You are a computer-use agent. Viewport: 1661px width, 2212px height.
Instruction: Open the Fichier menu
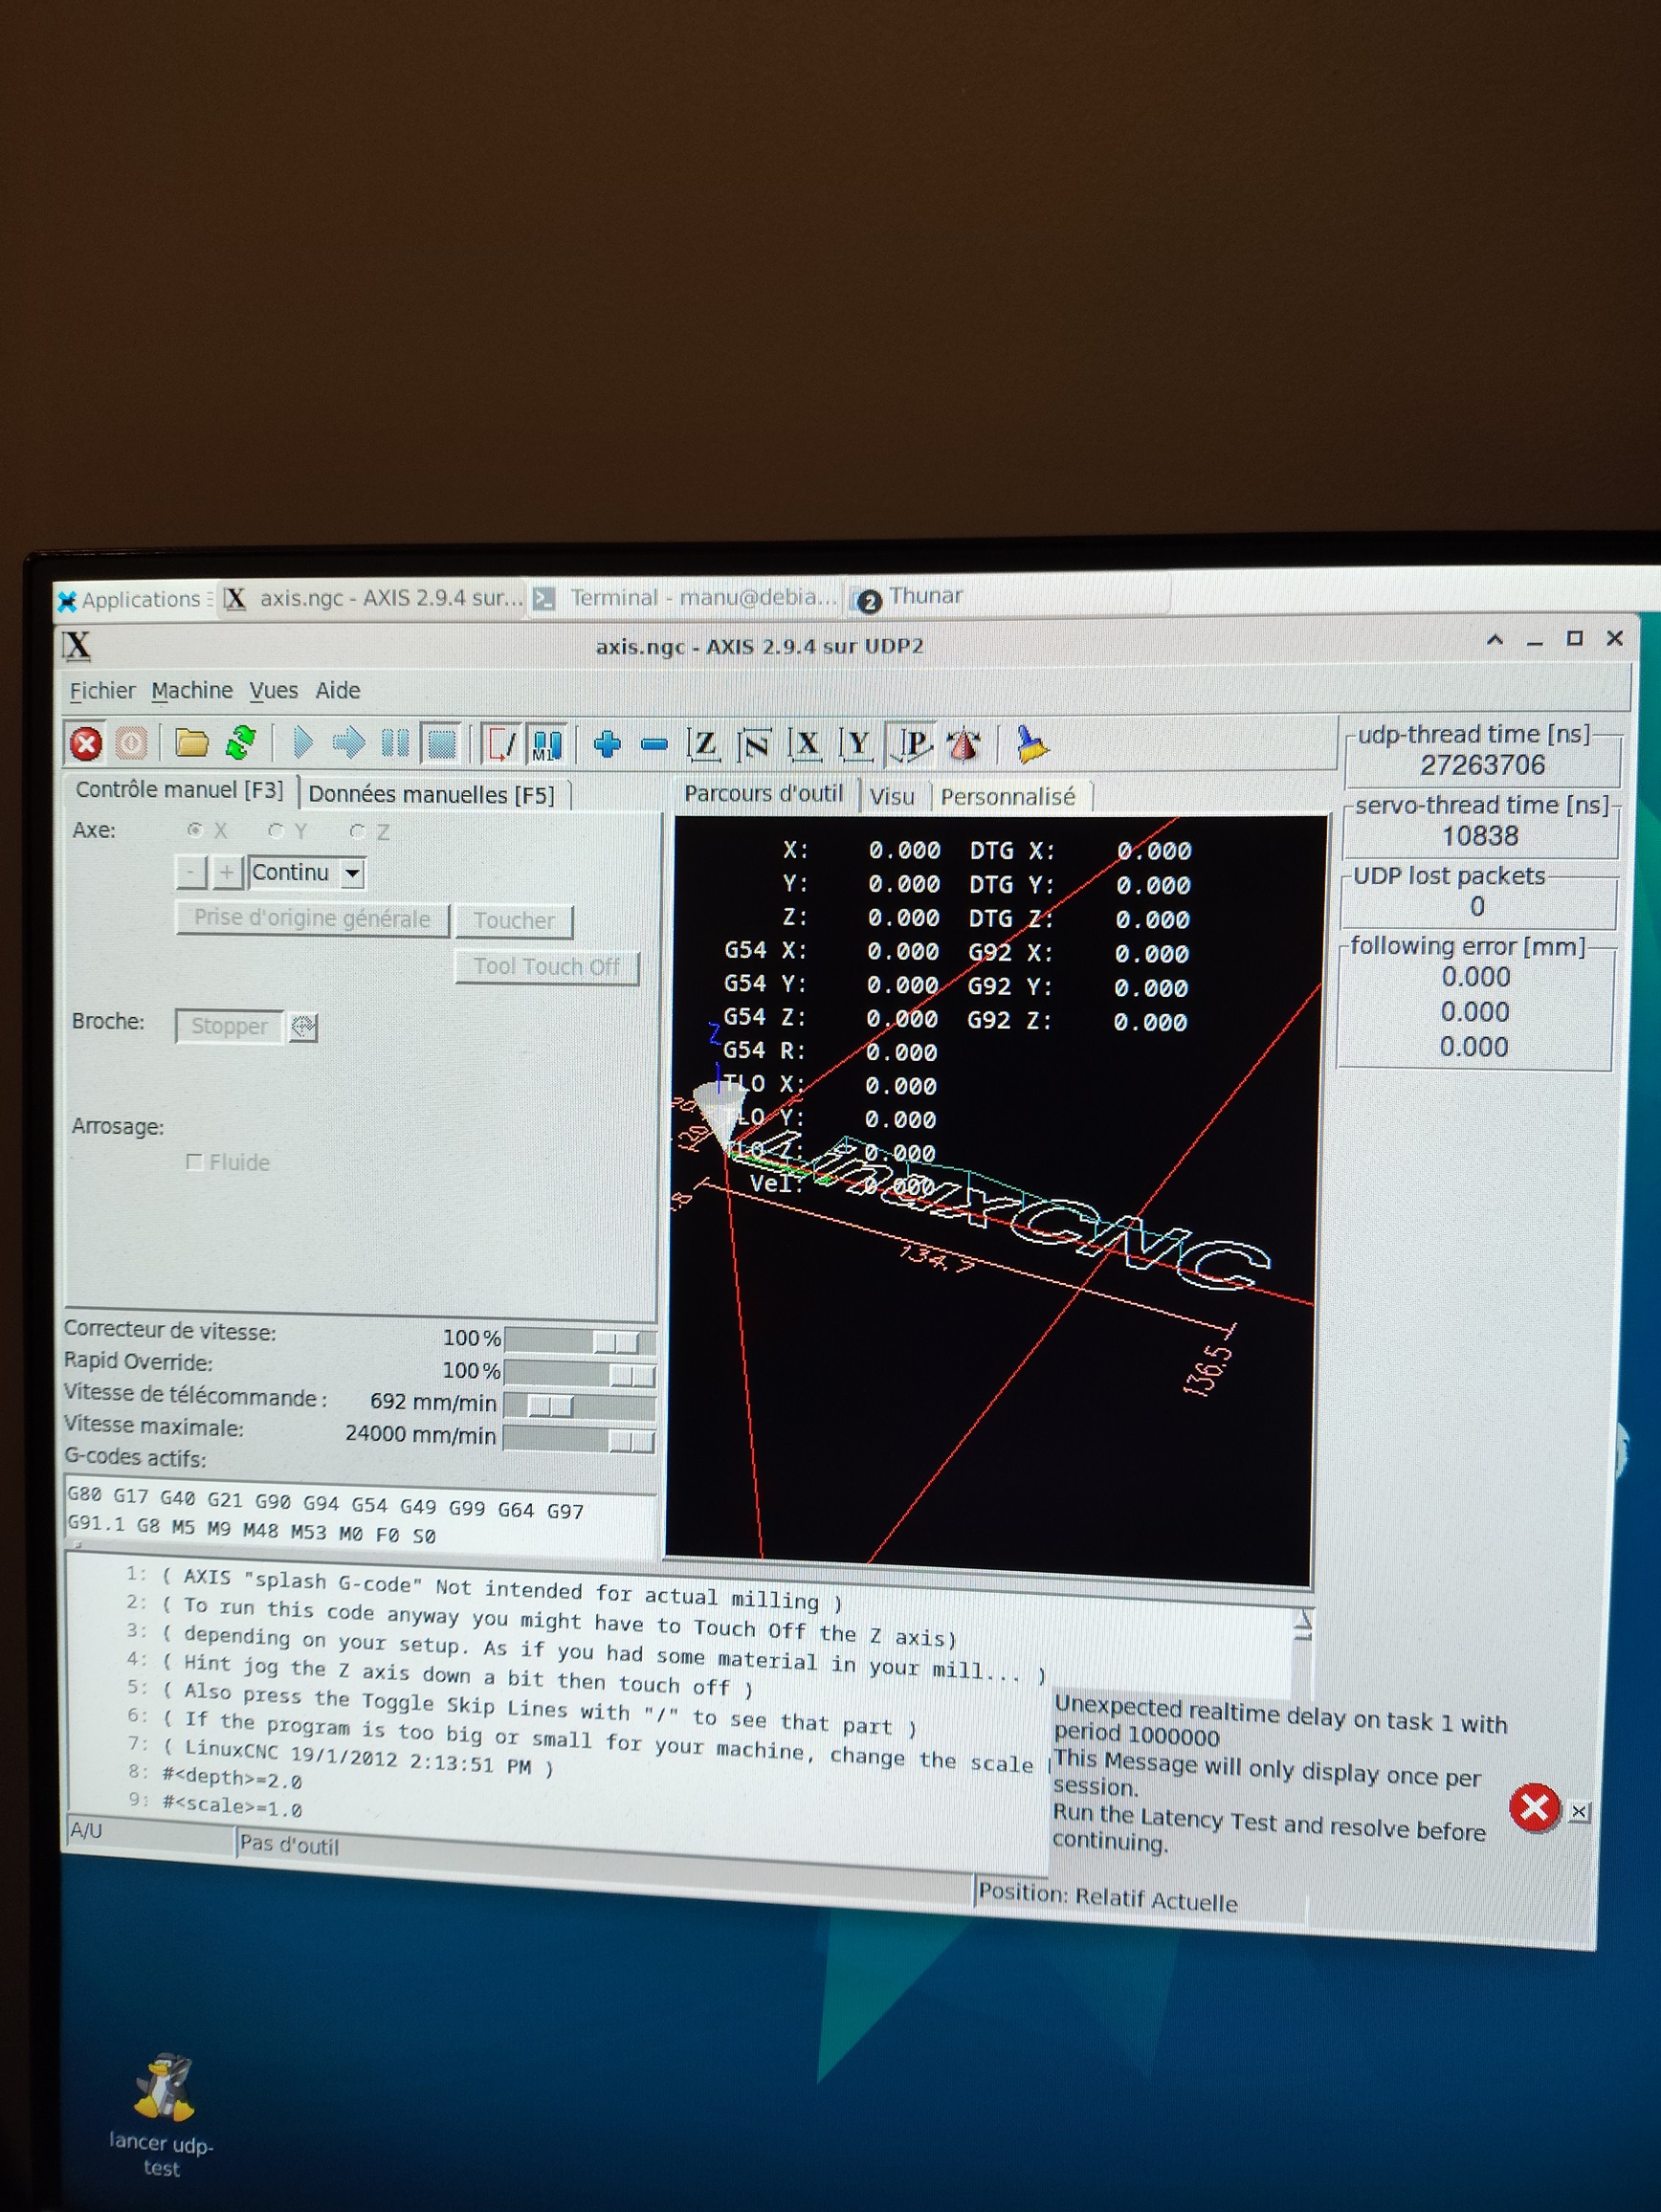tap(102, 690)
